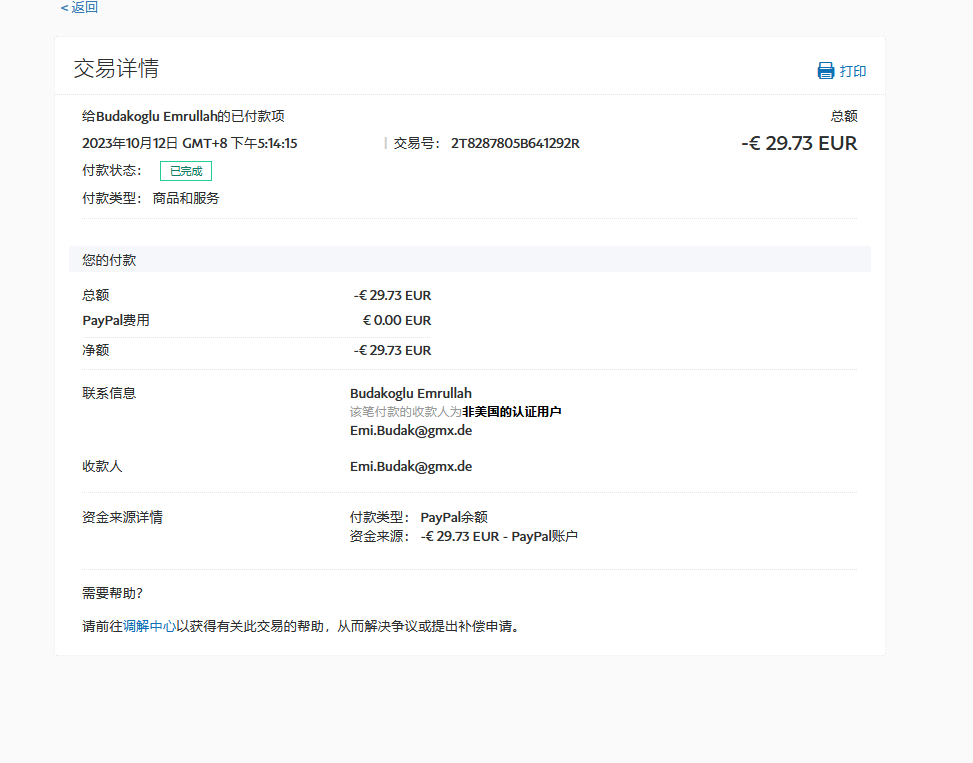Go back using the 返回 link
Viewport: 973px width, 763px height.
(79, 8)
